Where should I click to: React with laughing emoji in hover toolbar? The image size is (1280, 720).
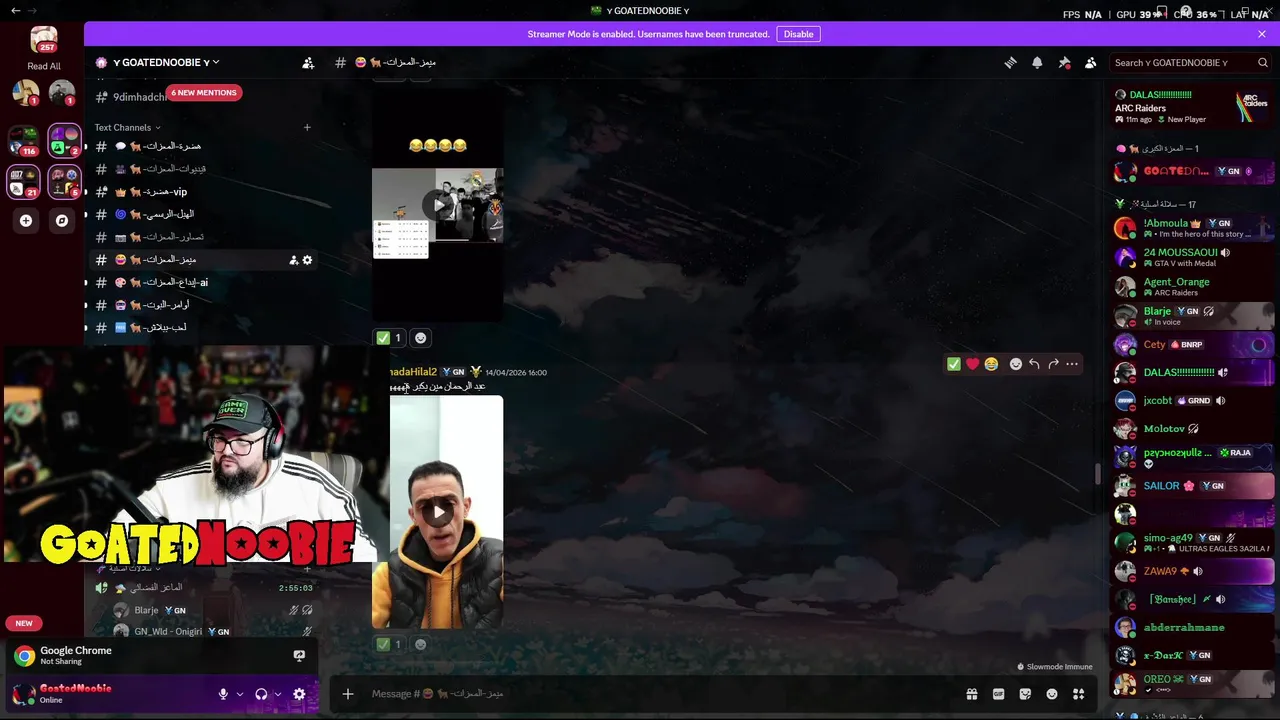click(x=991, y=364)
